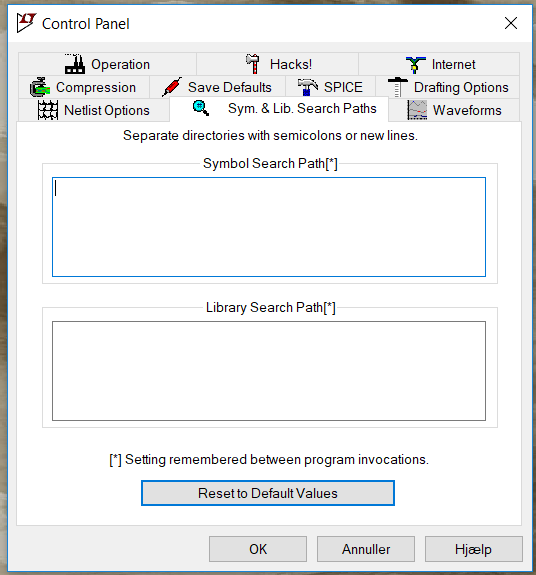Select the Sym. & Lib. Search Paths tab
This screenshot has height=575, width=536.
(x=279, y=109)
